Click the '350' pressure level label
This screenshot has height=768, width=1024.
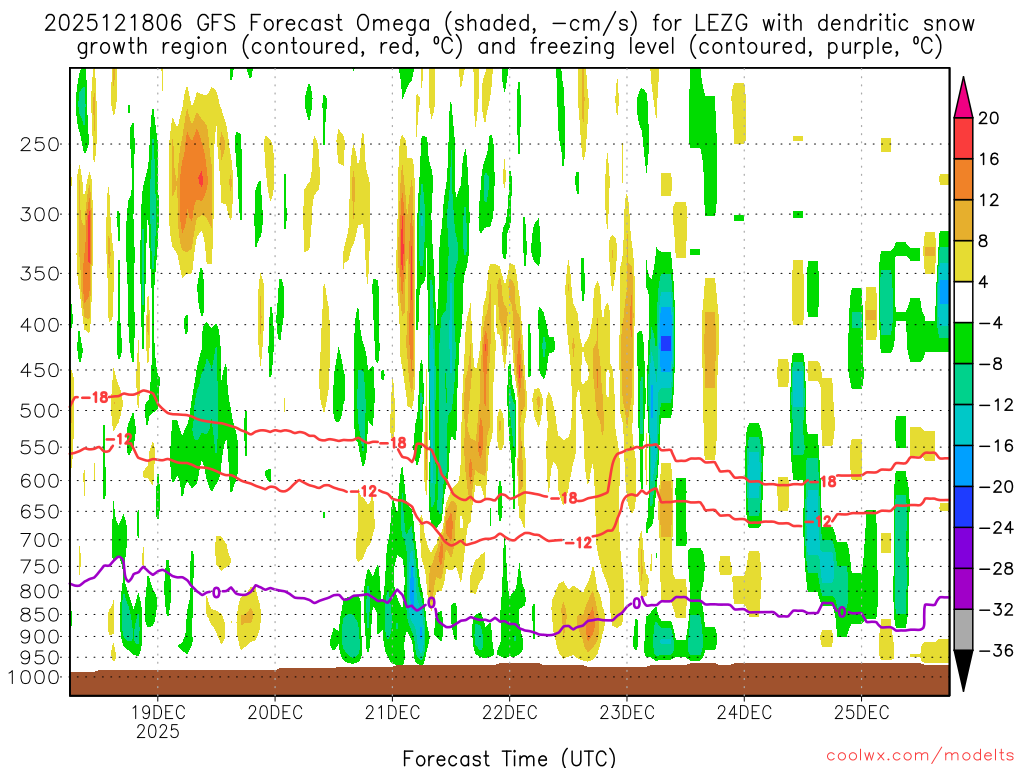click(40, 274)
